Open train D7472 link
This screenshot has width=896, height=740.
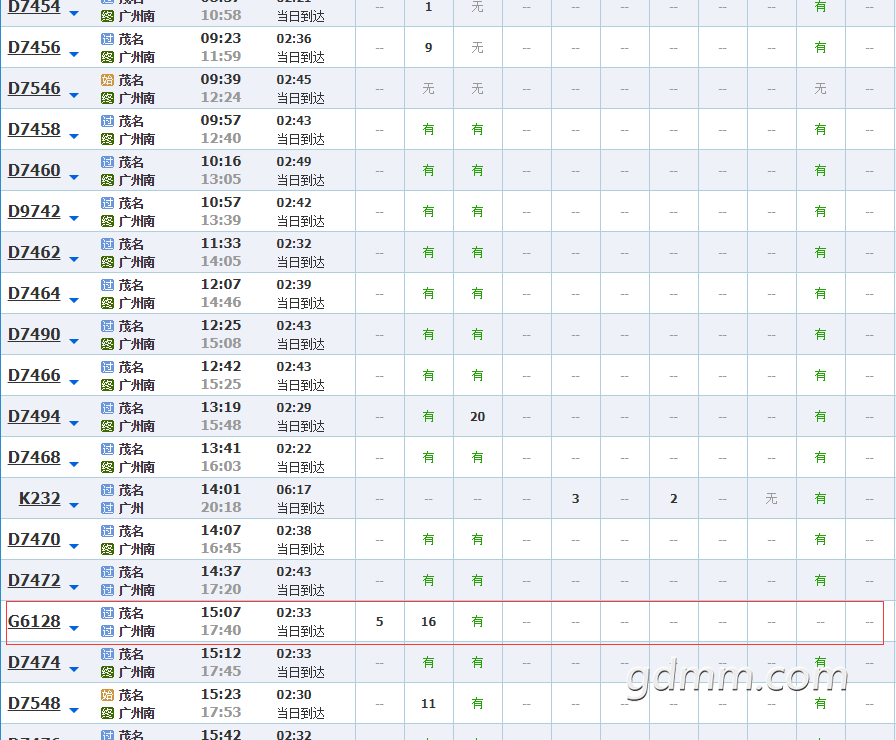click(x=34, y=581)
